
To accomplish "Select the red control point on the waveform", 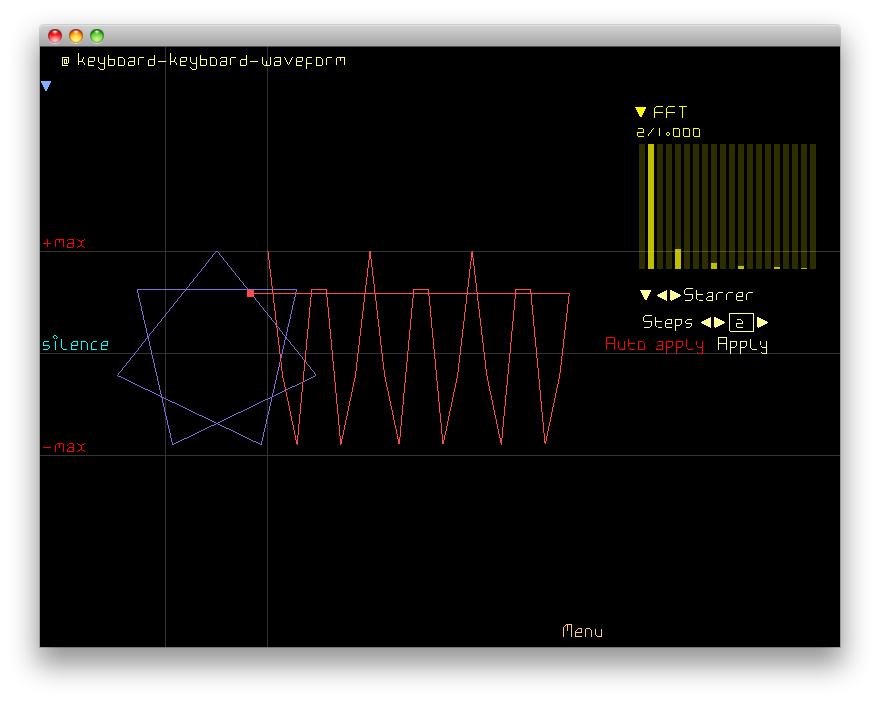I will 250,293.
